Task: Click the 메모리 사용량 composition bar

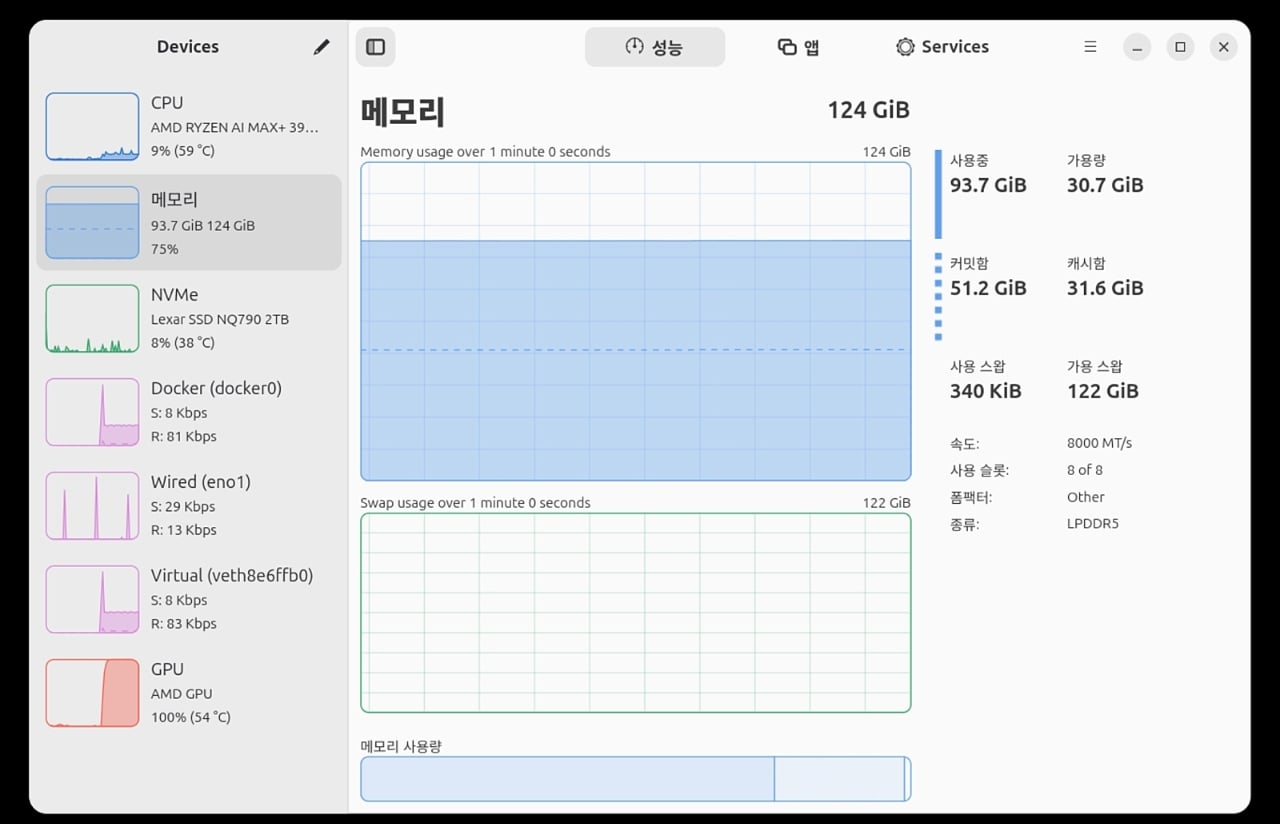Action: [x=636, y=779]
